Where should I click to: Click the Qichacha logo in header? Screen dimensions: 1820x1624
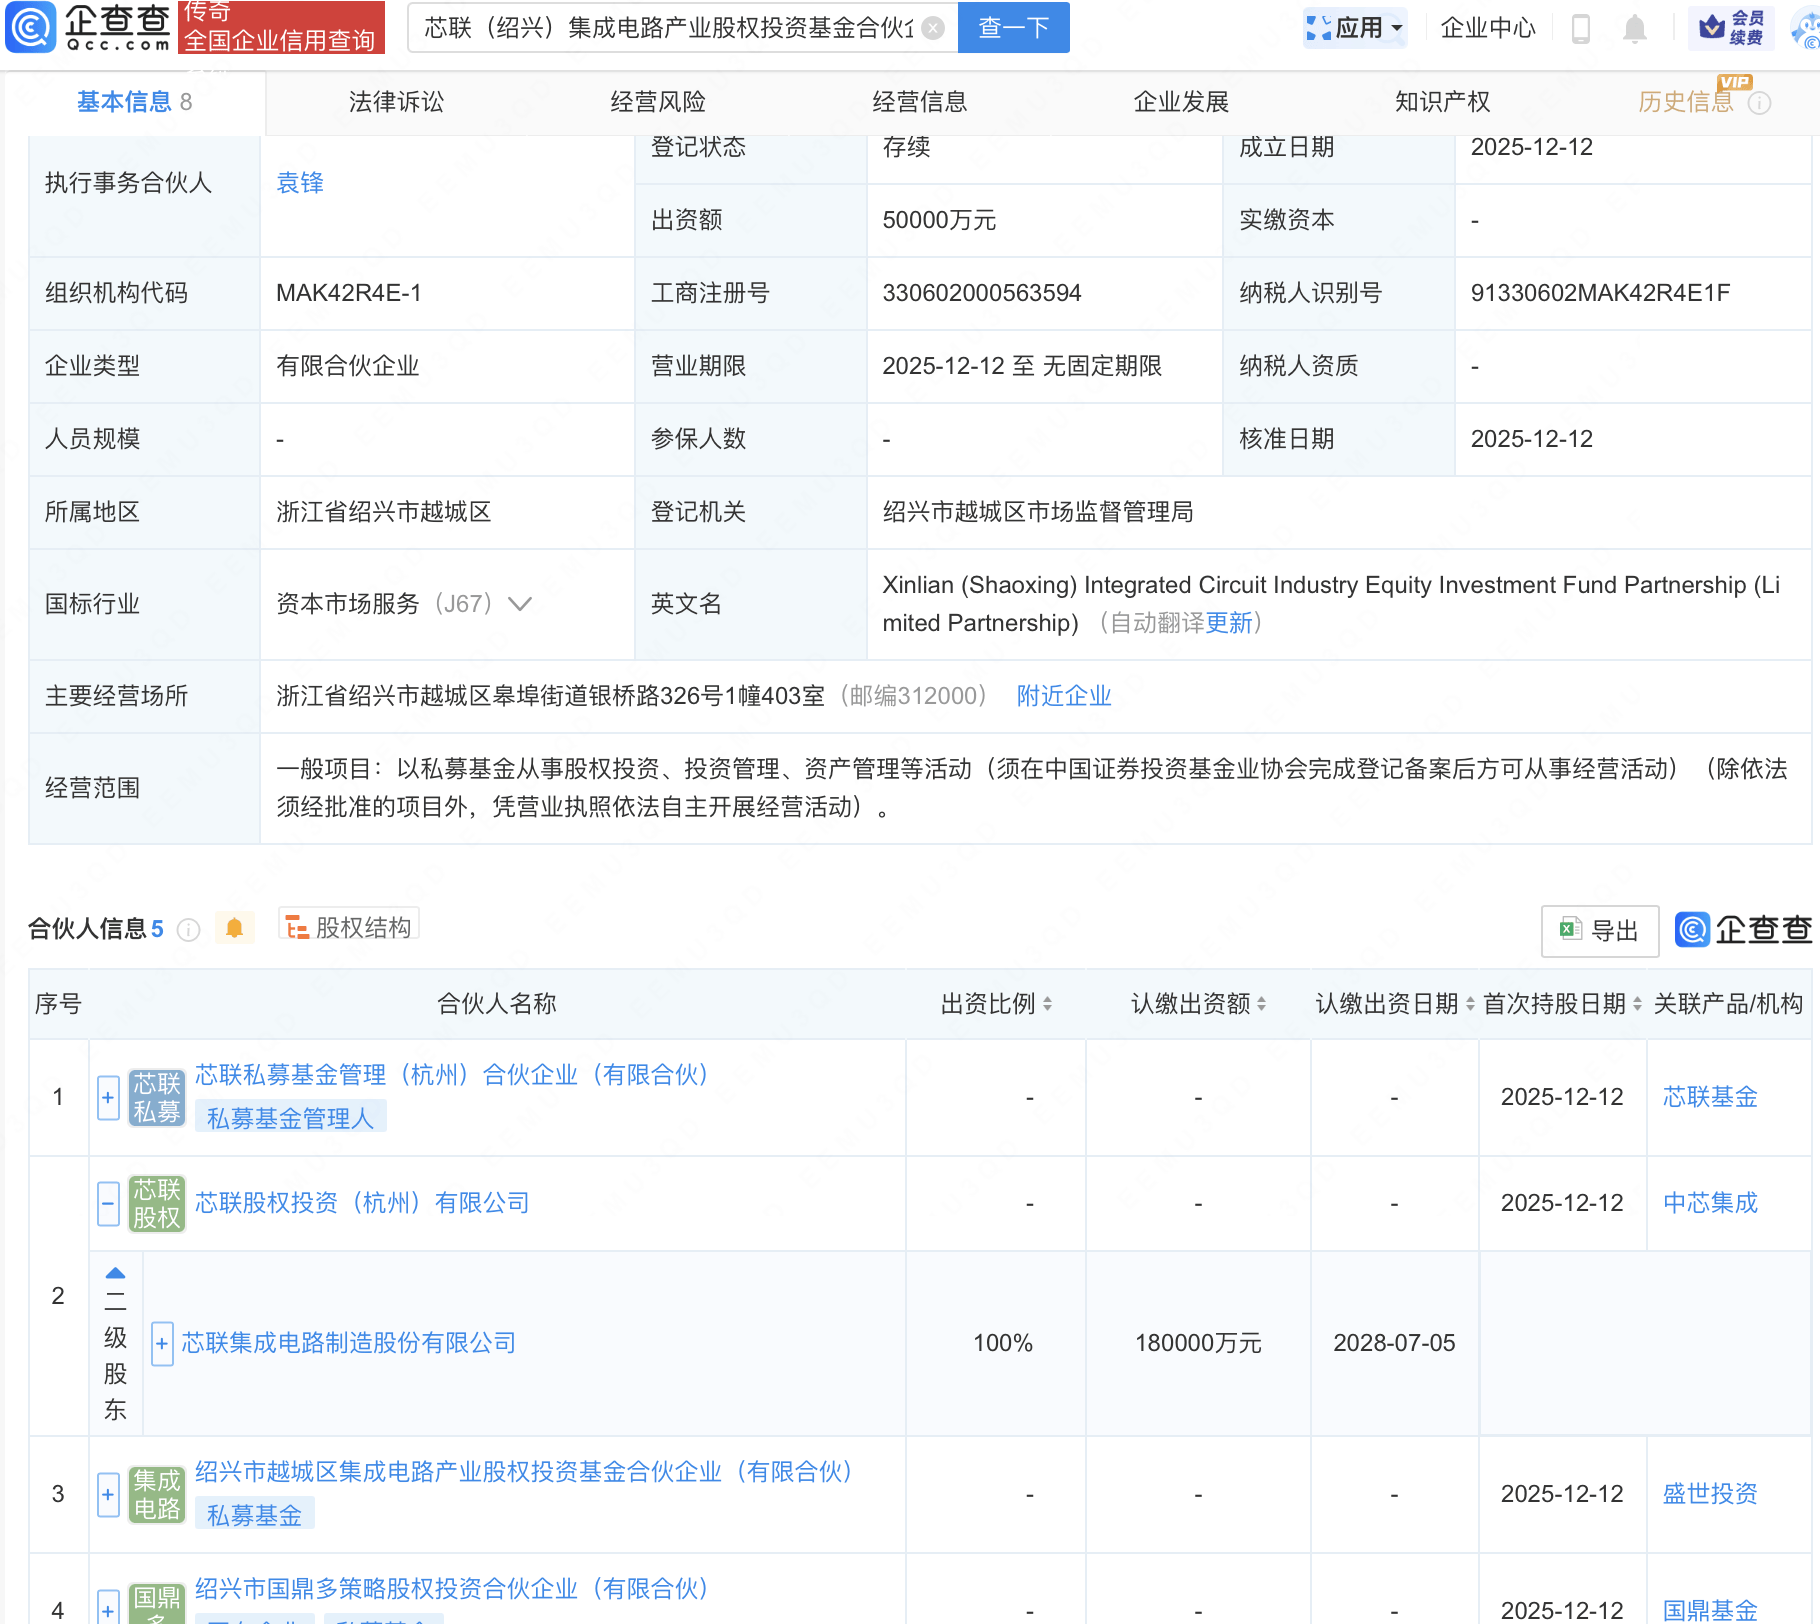tap(88, 27)
